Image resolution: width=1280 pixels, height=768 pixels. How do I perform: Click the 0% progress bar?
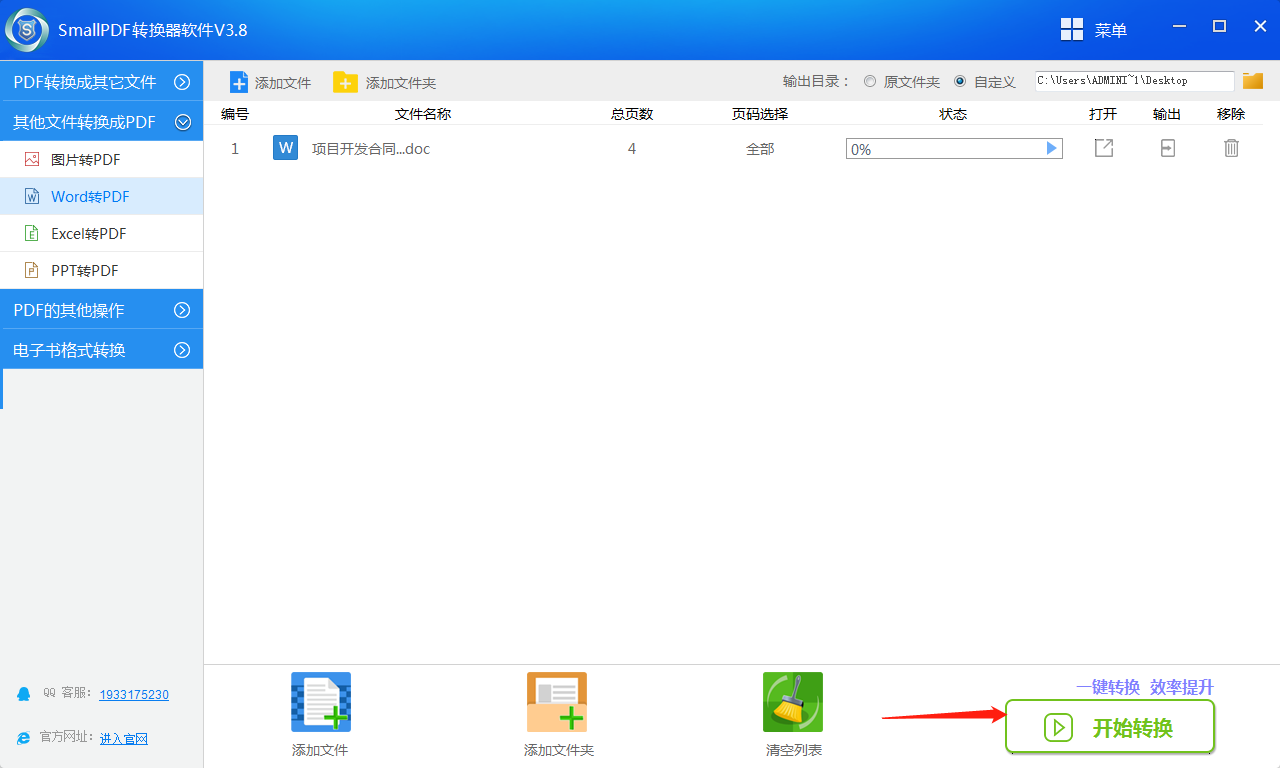point(954,149)
